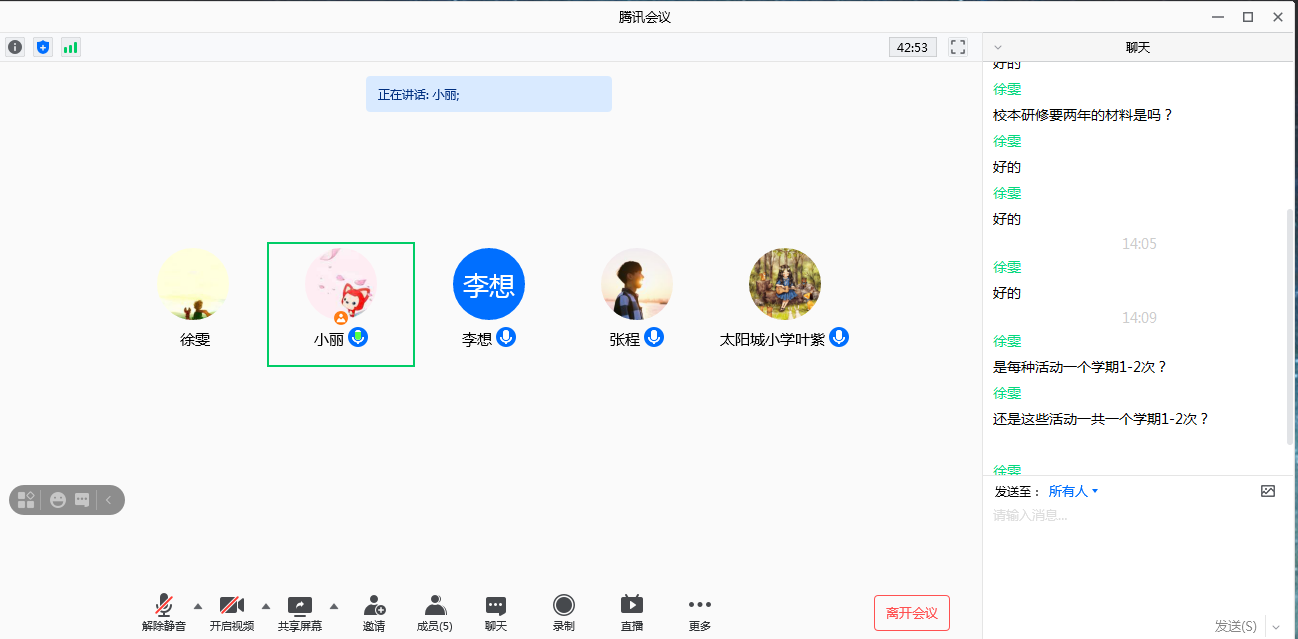Viewport: 1298px width, 639px height.
Task: Maximize the 腾讯会议 window
Action: pyautogui.click(x=1248, y=17)
